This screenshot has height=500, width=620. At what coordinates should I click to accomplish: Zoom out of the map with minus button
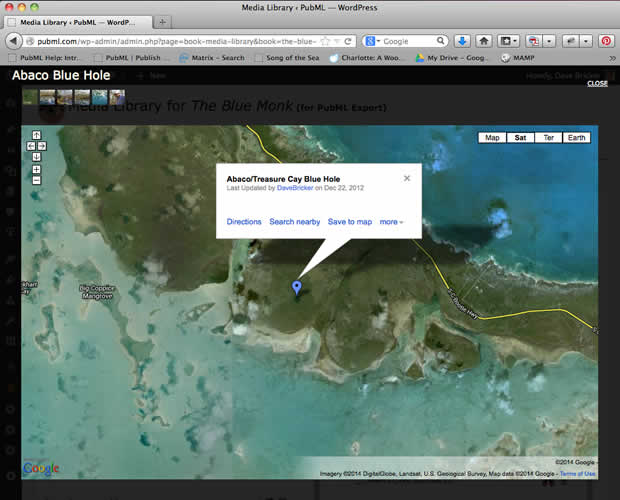pos(37,180)
